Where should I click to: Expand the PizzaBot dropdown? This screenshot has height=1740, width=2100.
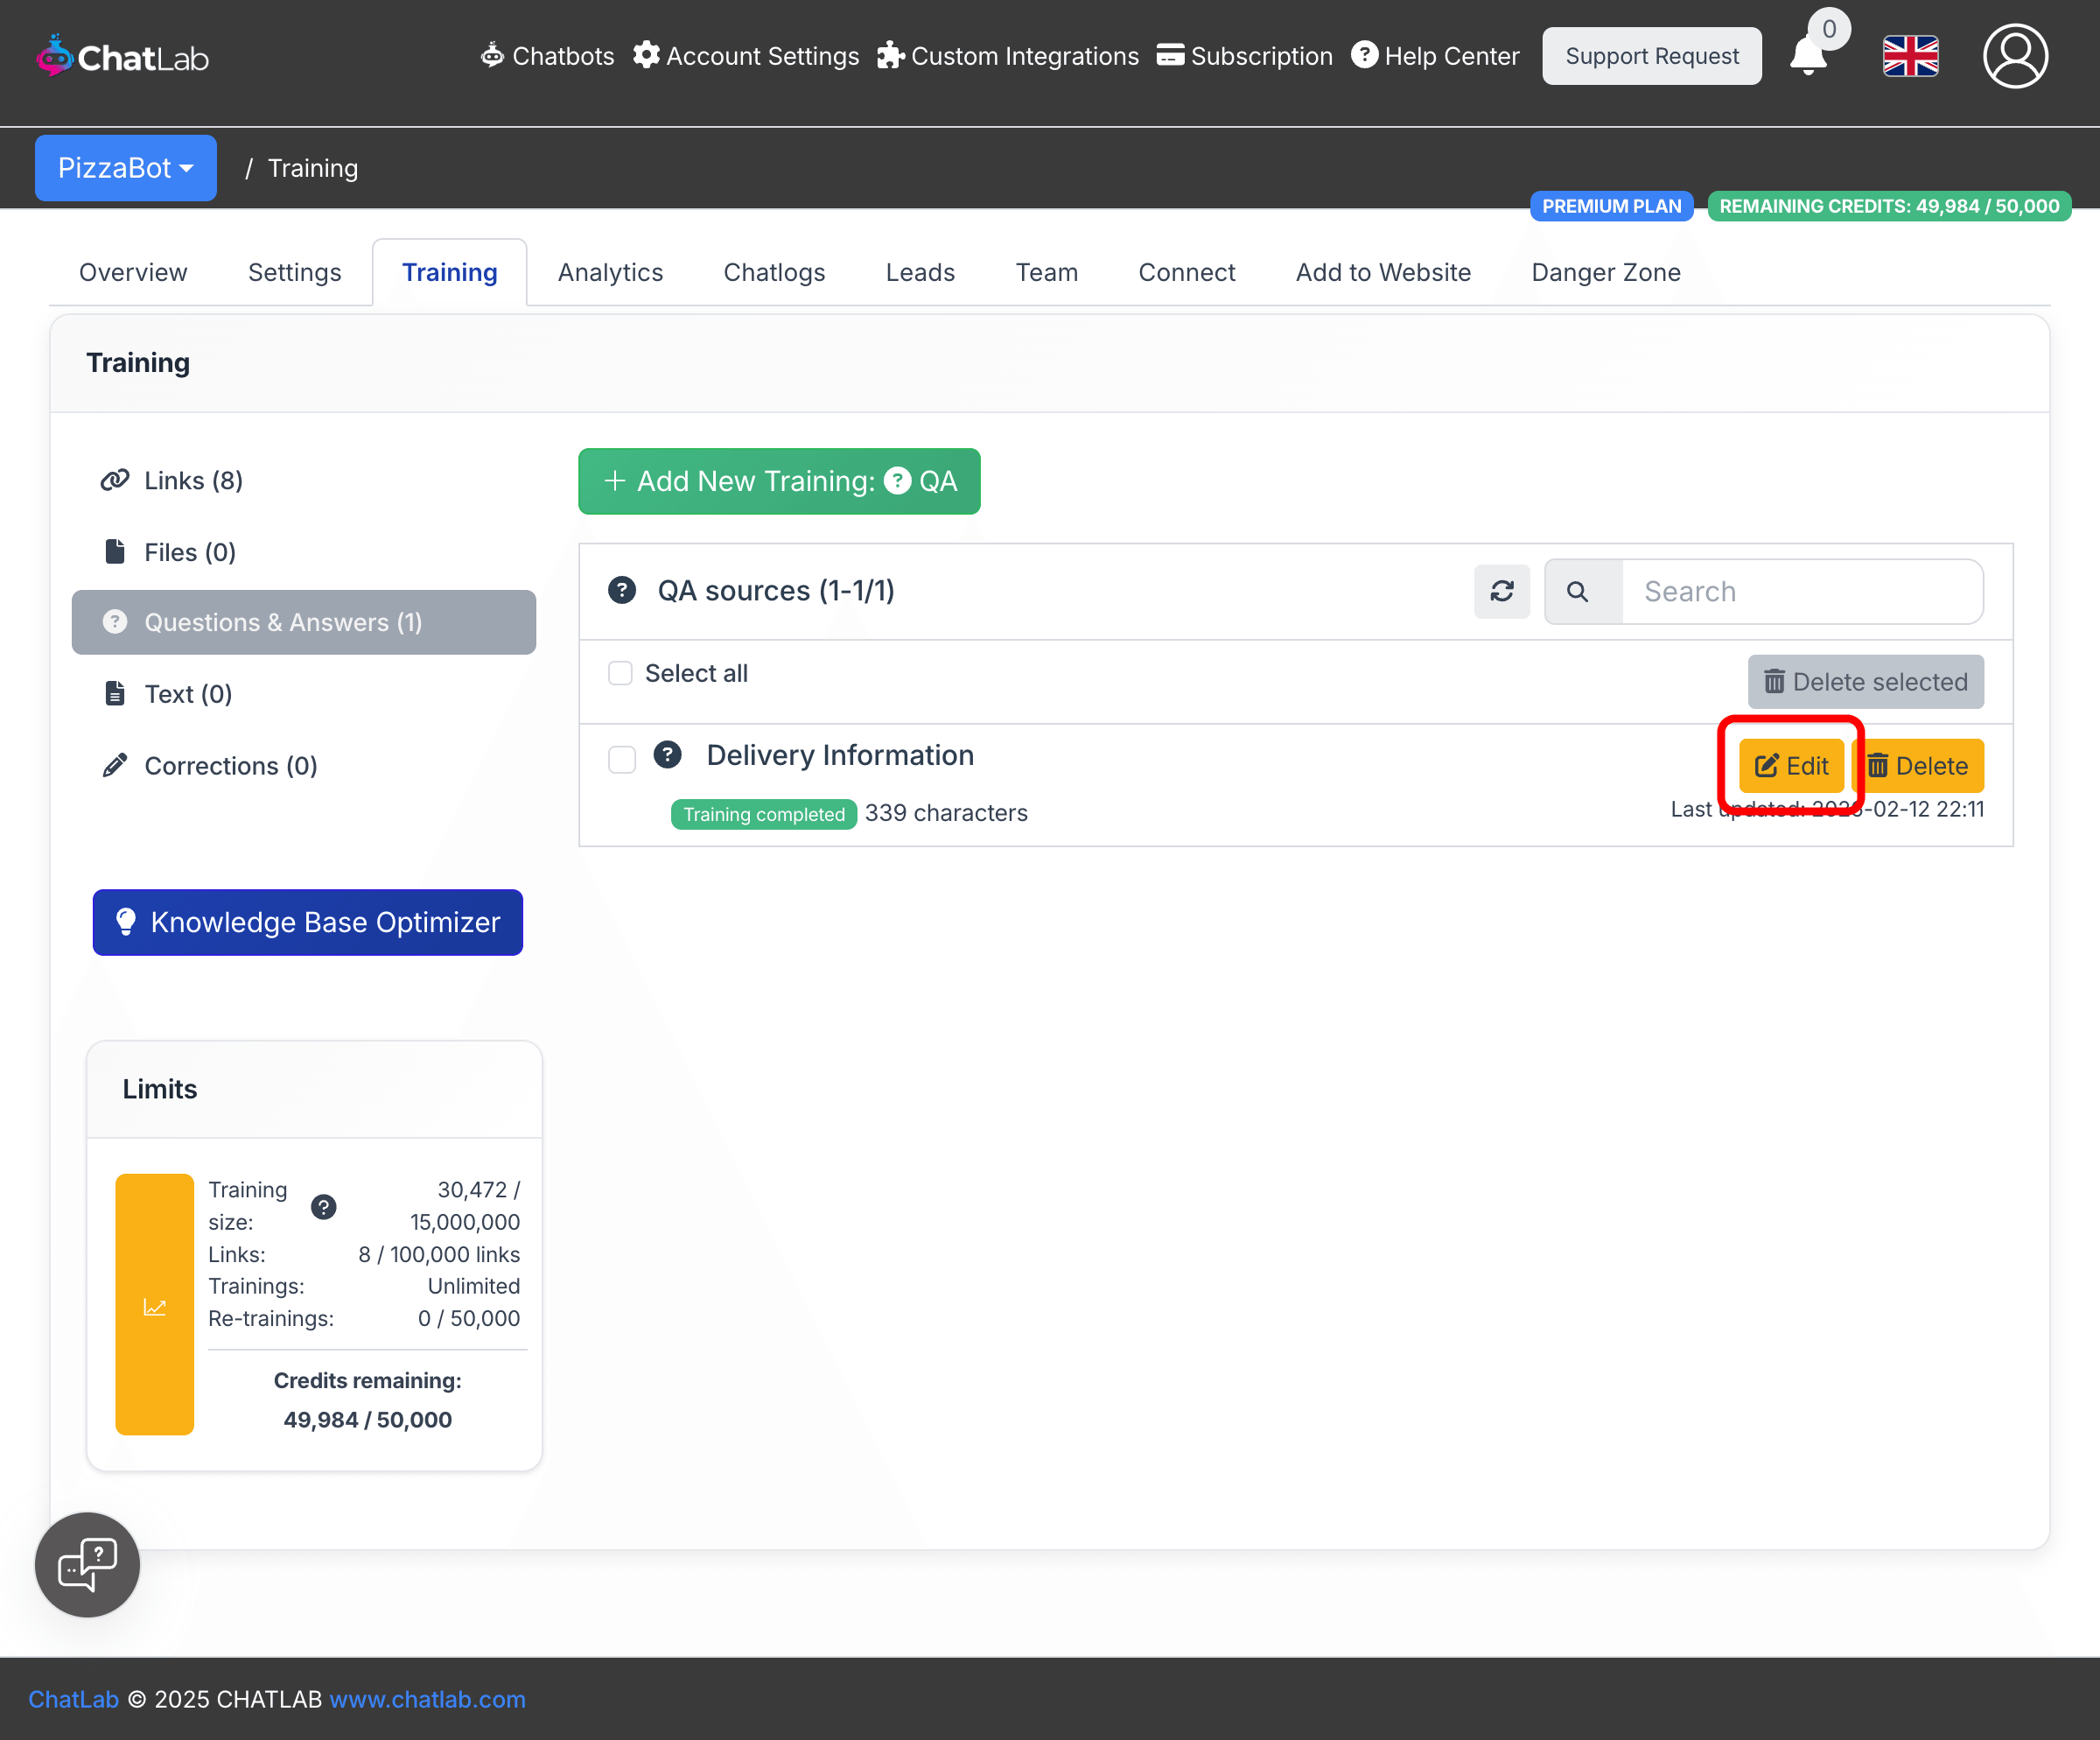pyautogui.click(x=125, y=168)
